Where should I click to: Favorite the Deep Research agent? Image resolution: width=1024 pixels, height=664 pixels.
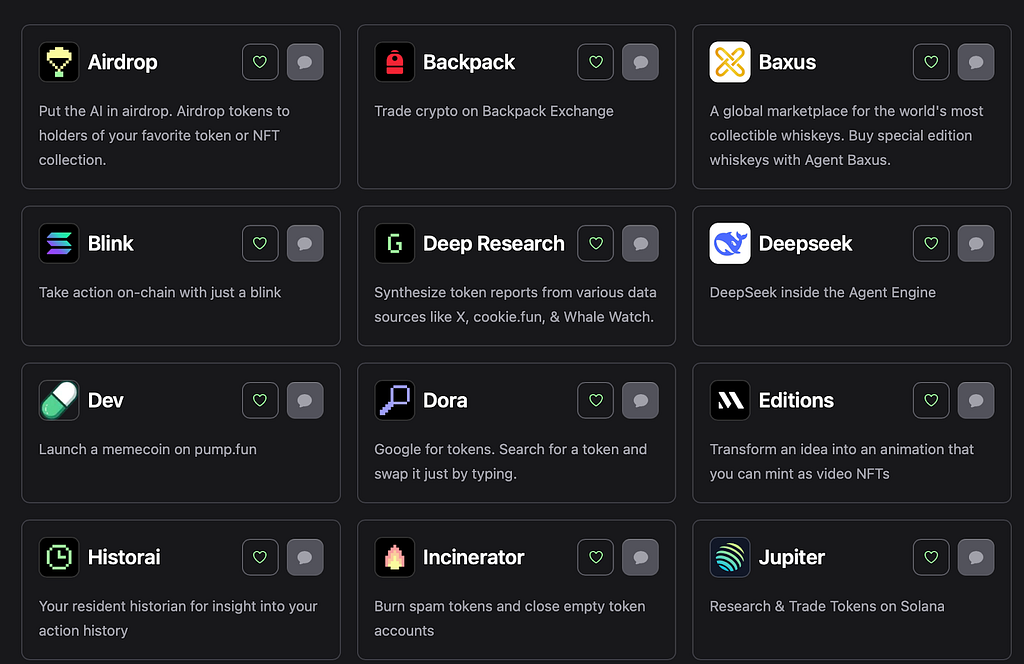[596, 244]
